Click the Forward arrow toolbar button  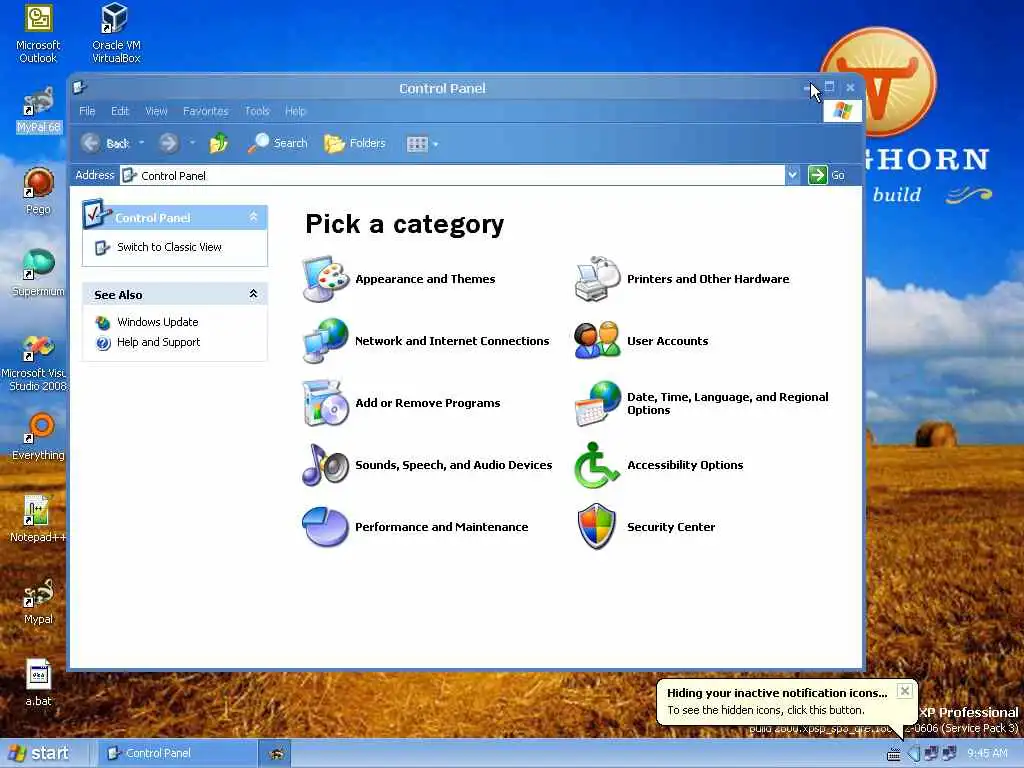coord(168,143)
